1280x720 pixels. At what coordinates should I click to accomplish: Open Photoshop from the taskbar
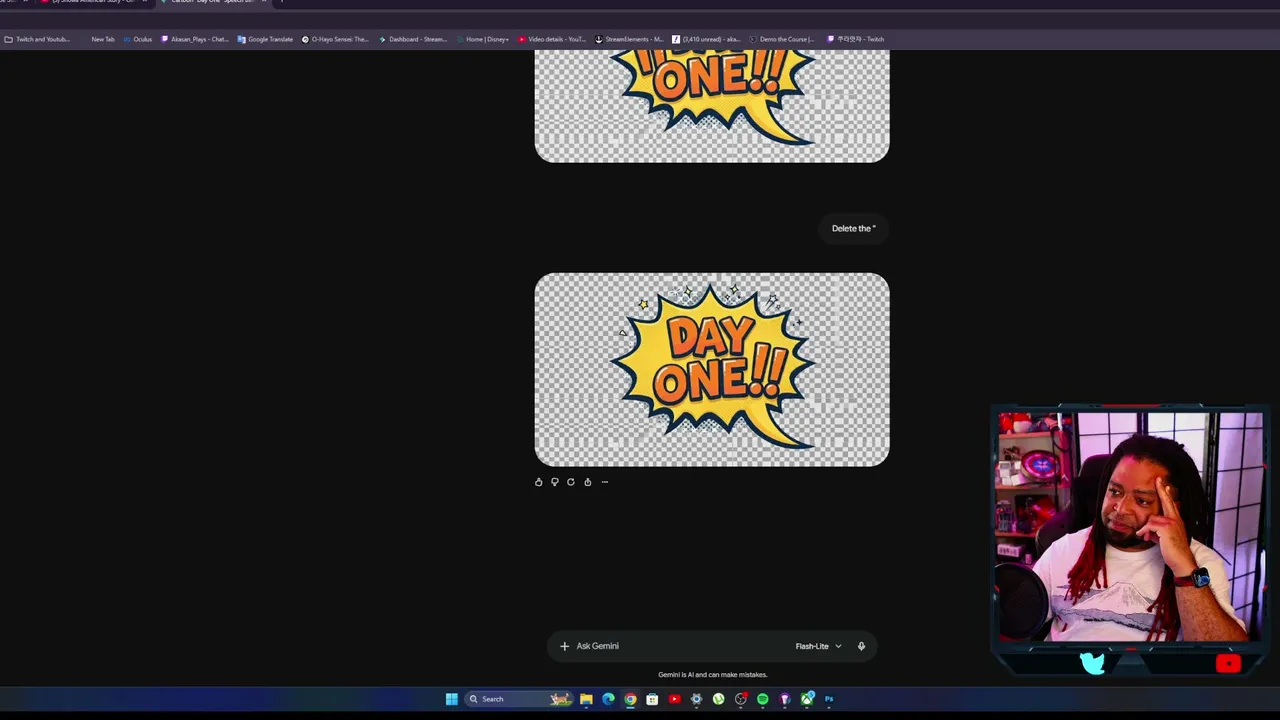tap(829, 699)
